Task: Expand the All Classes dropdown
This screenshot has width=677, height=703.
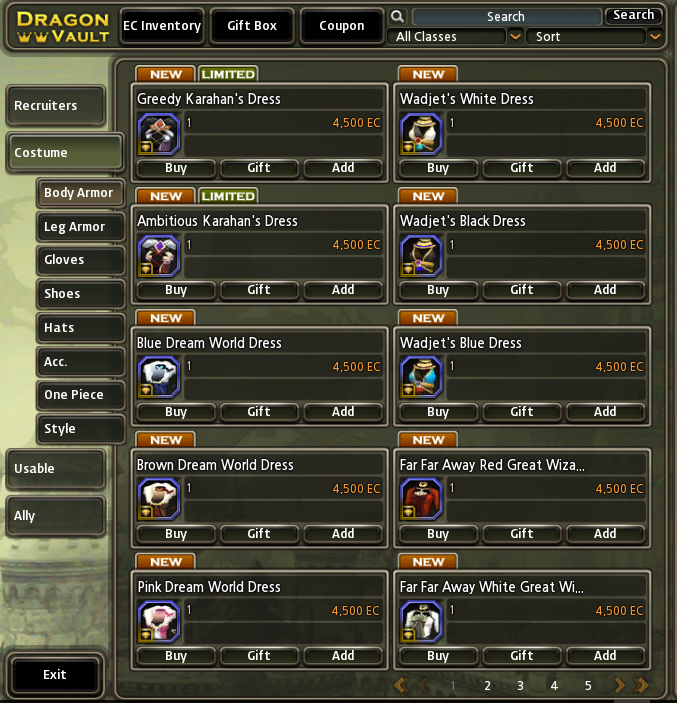Action: coord(516,36)
